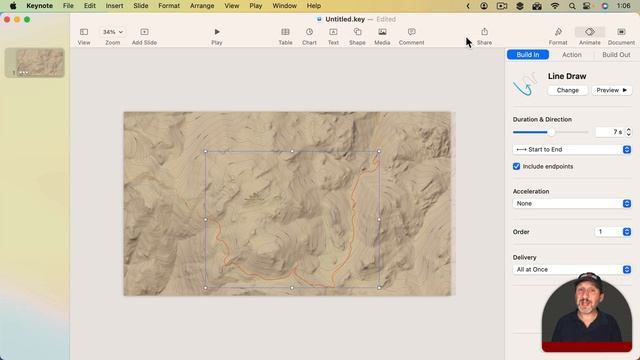
Task: Open the Arrange menu
Action: pos(202,6)
